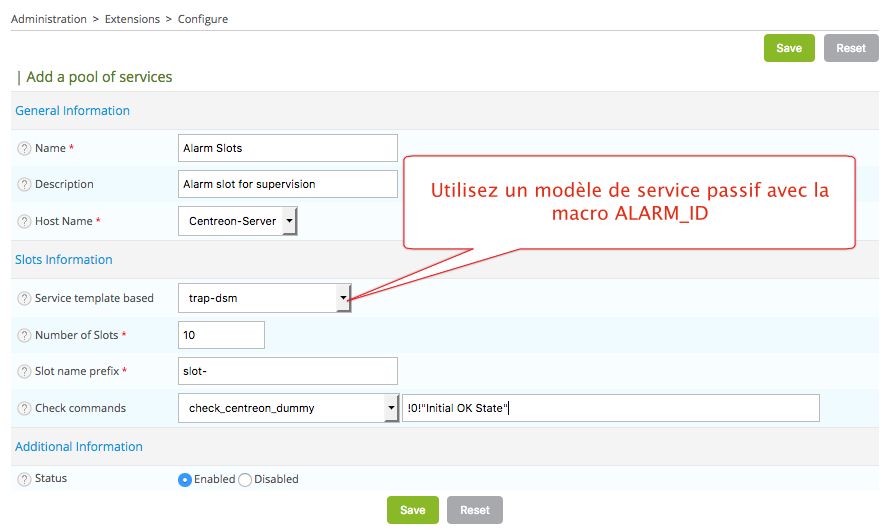The image size is (888, 531).
Task: Click help icon beside Description label
Action: click(x=24, y=185)
